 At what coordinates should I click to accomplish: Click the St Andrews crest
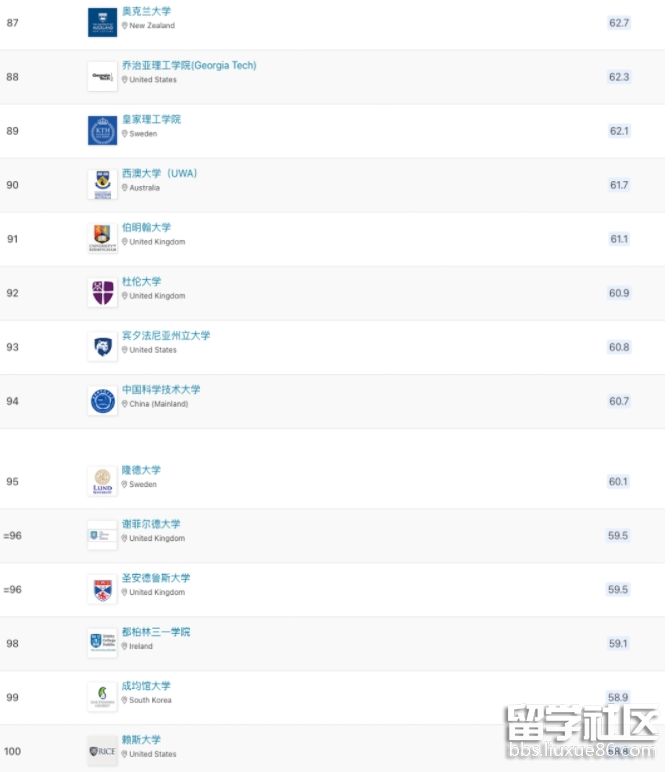point(102,589)
